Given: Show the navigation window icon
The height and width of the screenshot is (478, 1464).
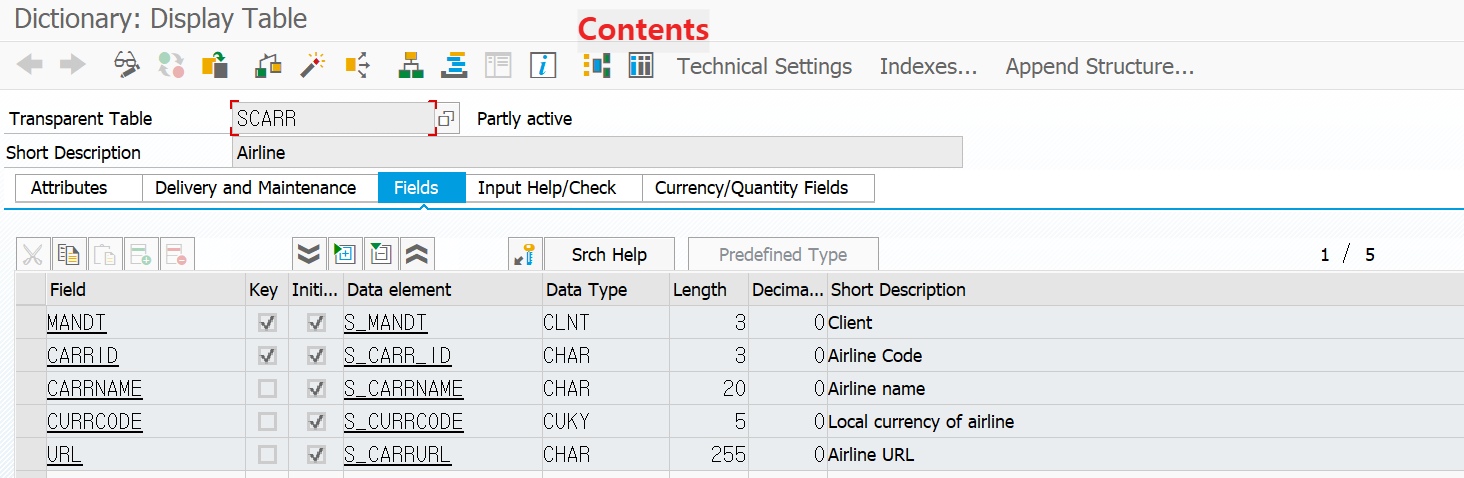Looking at the screenshot, I should pos(455,66).
